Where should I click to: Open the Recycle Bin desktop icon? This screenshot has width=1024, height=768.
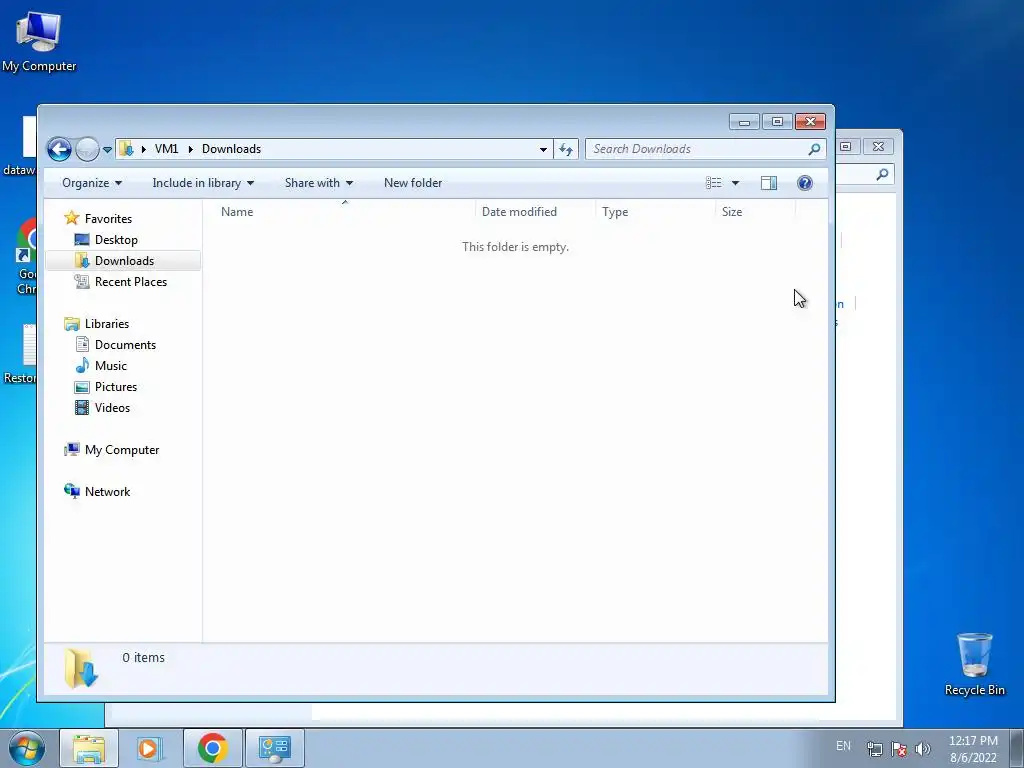point(974,664)
